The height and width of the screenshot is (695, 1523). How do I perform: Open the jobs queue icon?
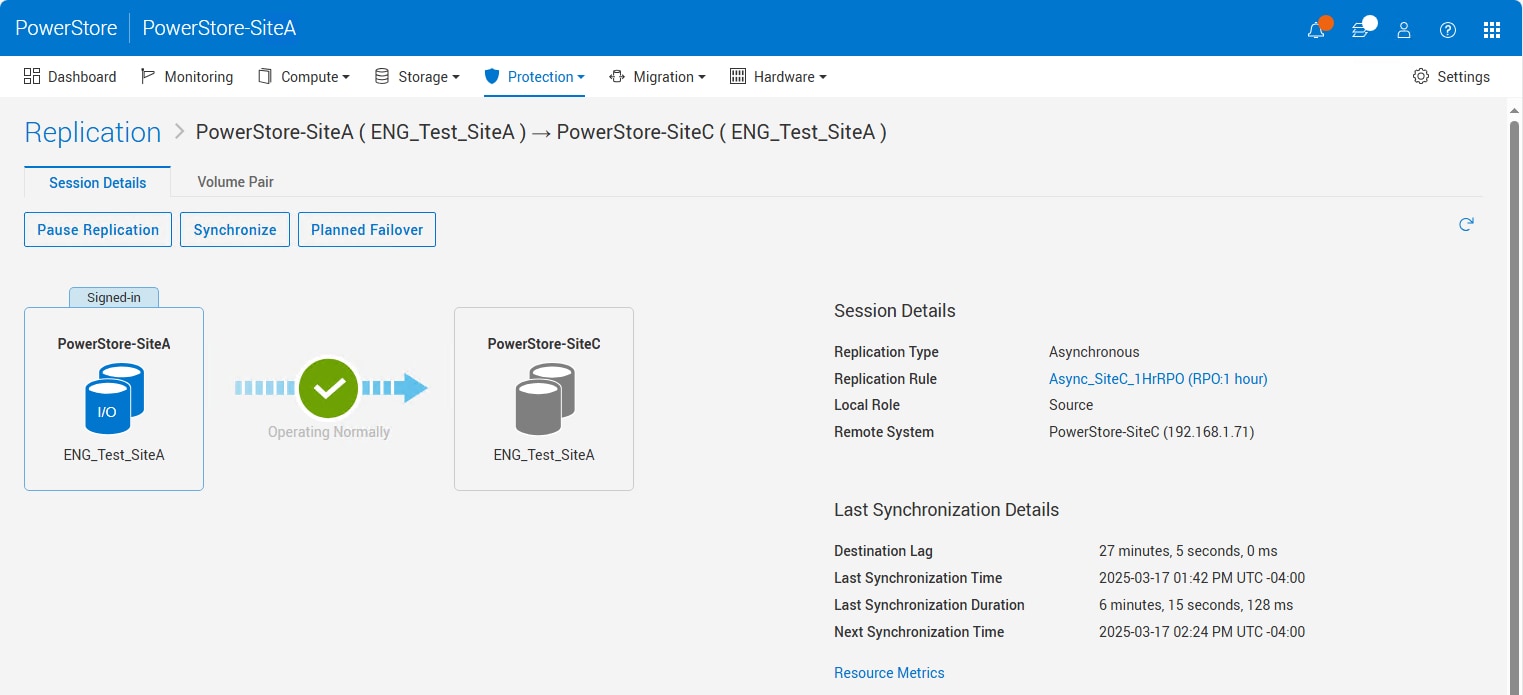tap(1360, 29)
